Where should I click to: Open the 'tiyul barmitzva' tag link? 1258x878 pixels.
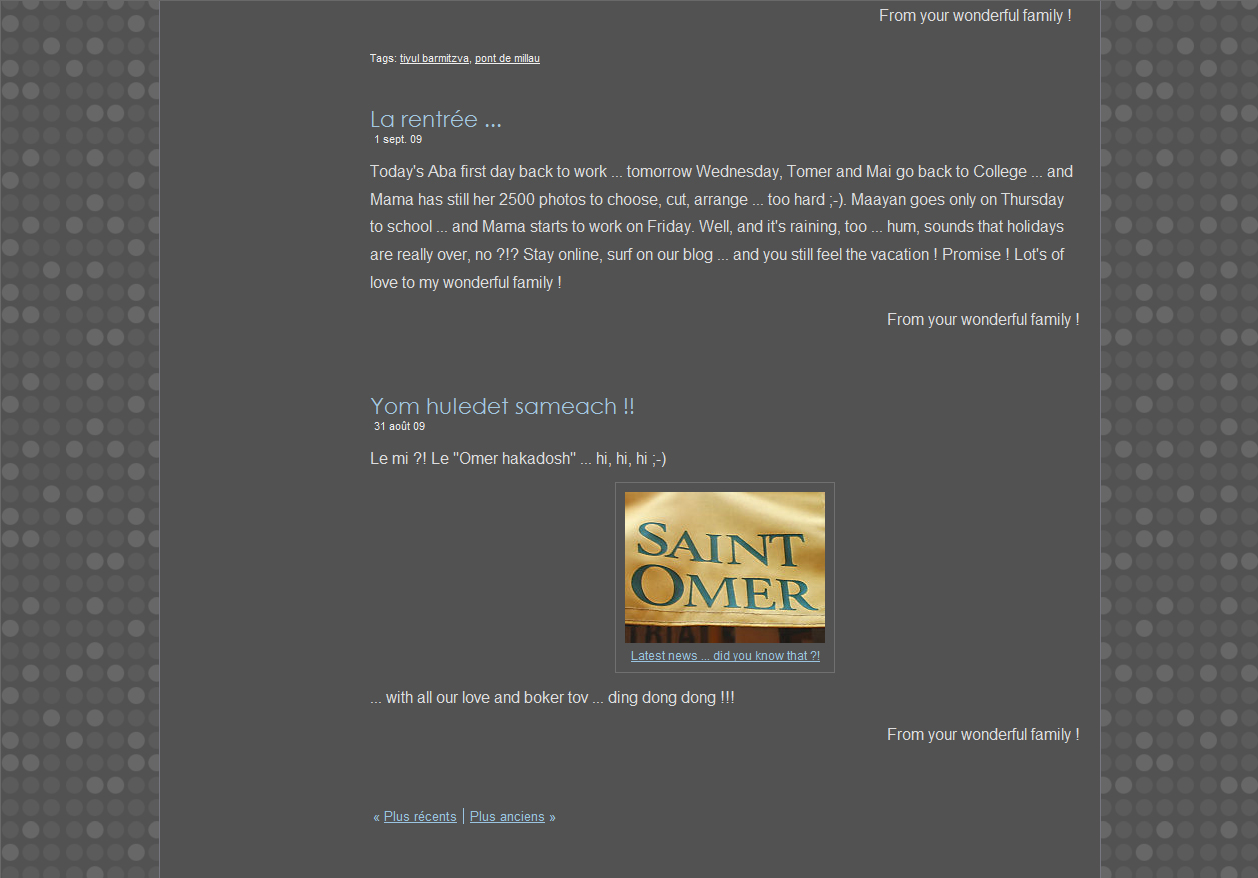(434, 59)
